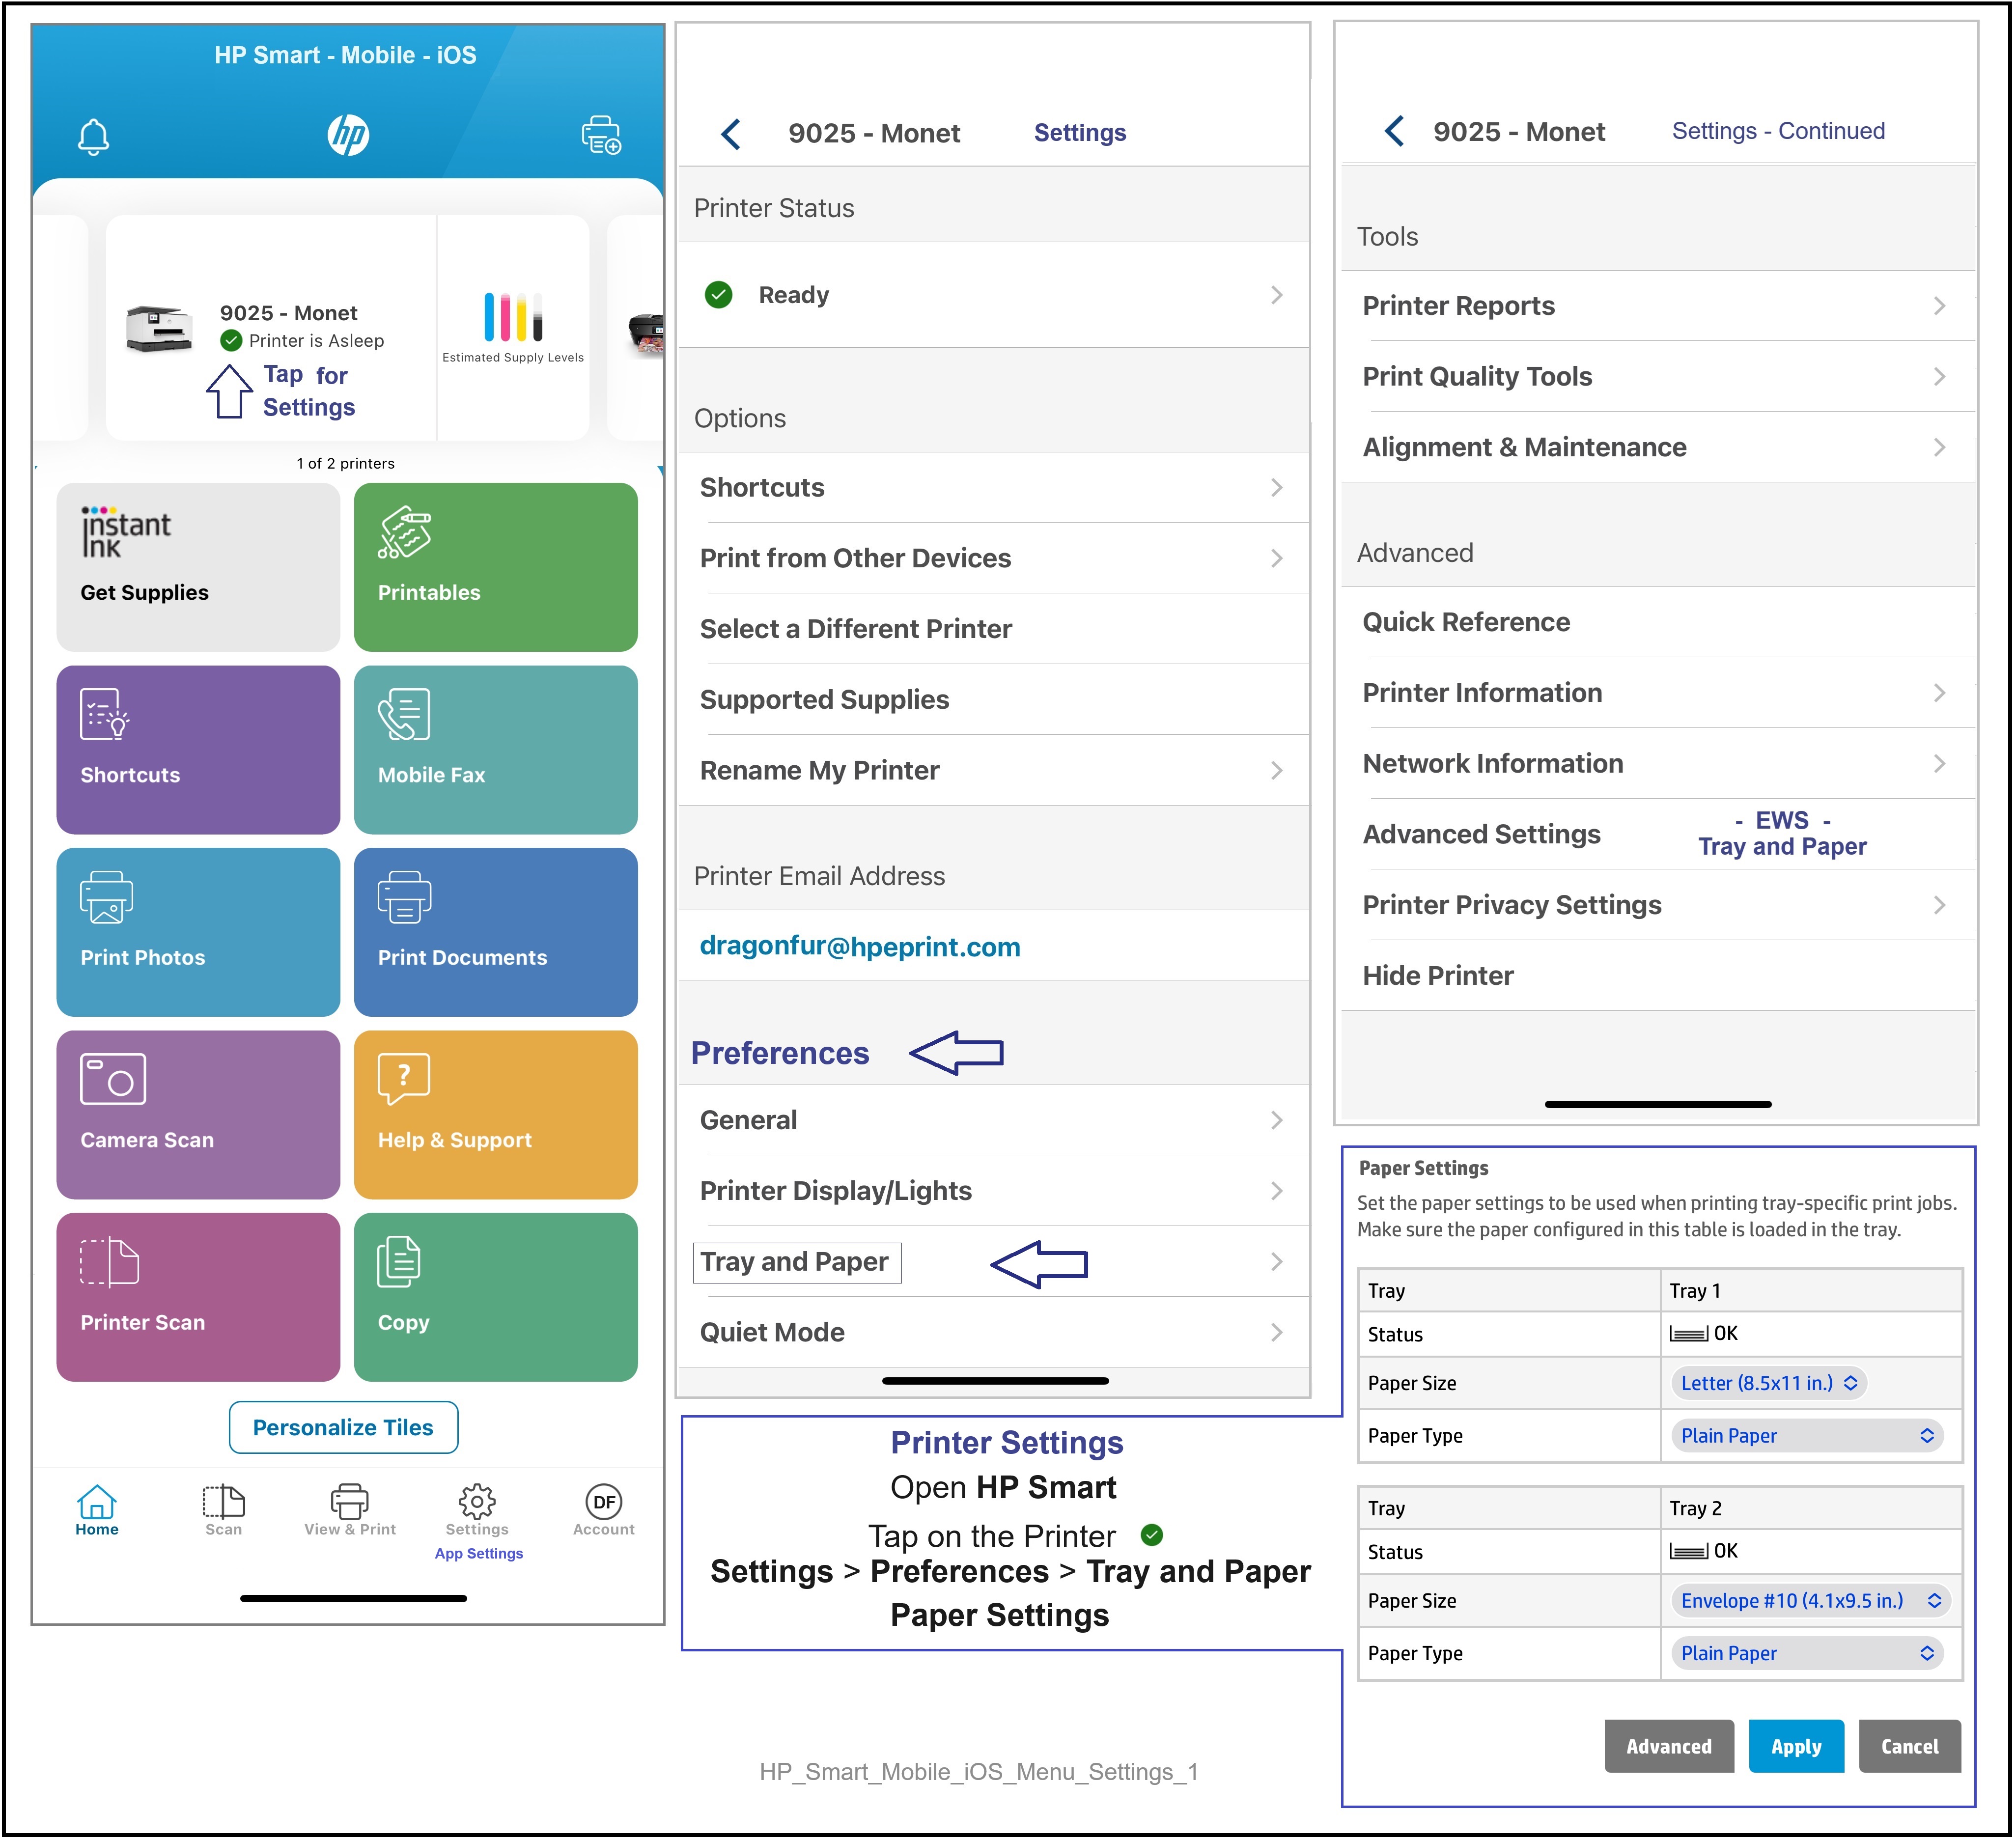The height and width of the screenshot is (1839, 2016).
Task: Open the Quiet Mode row
Action: [x=994, y=1332]
